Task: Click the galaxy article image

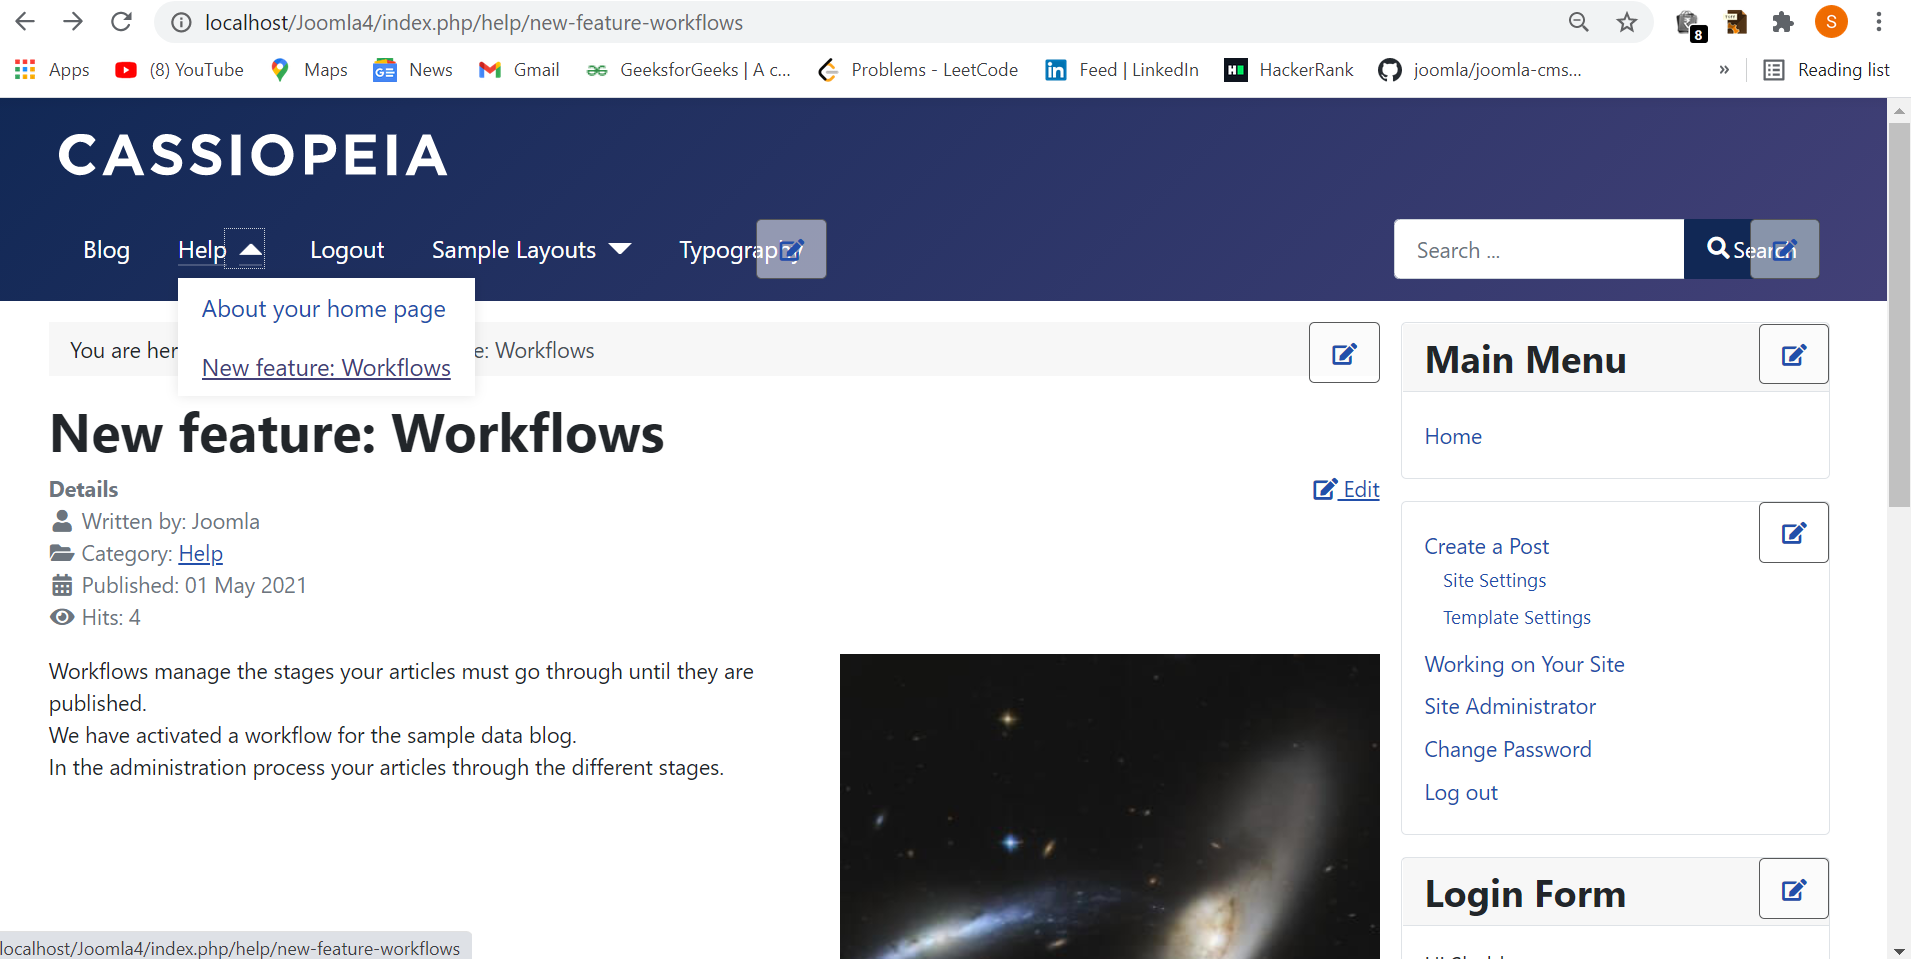Action: 1110,806
